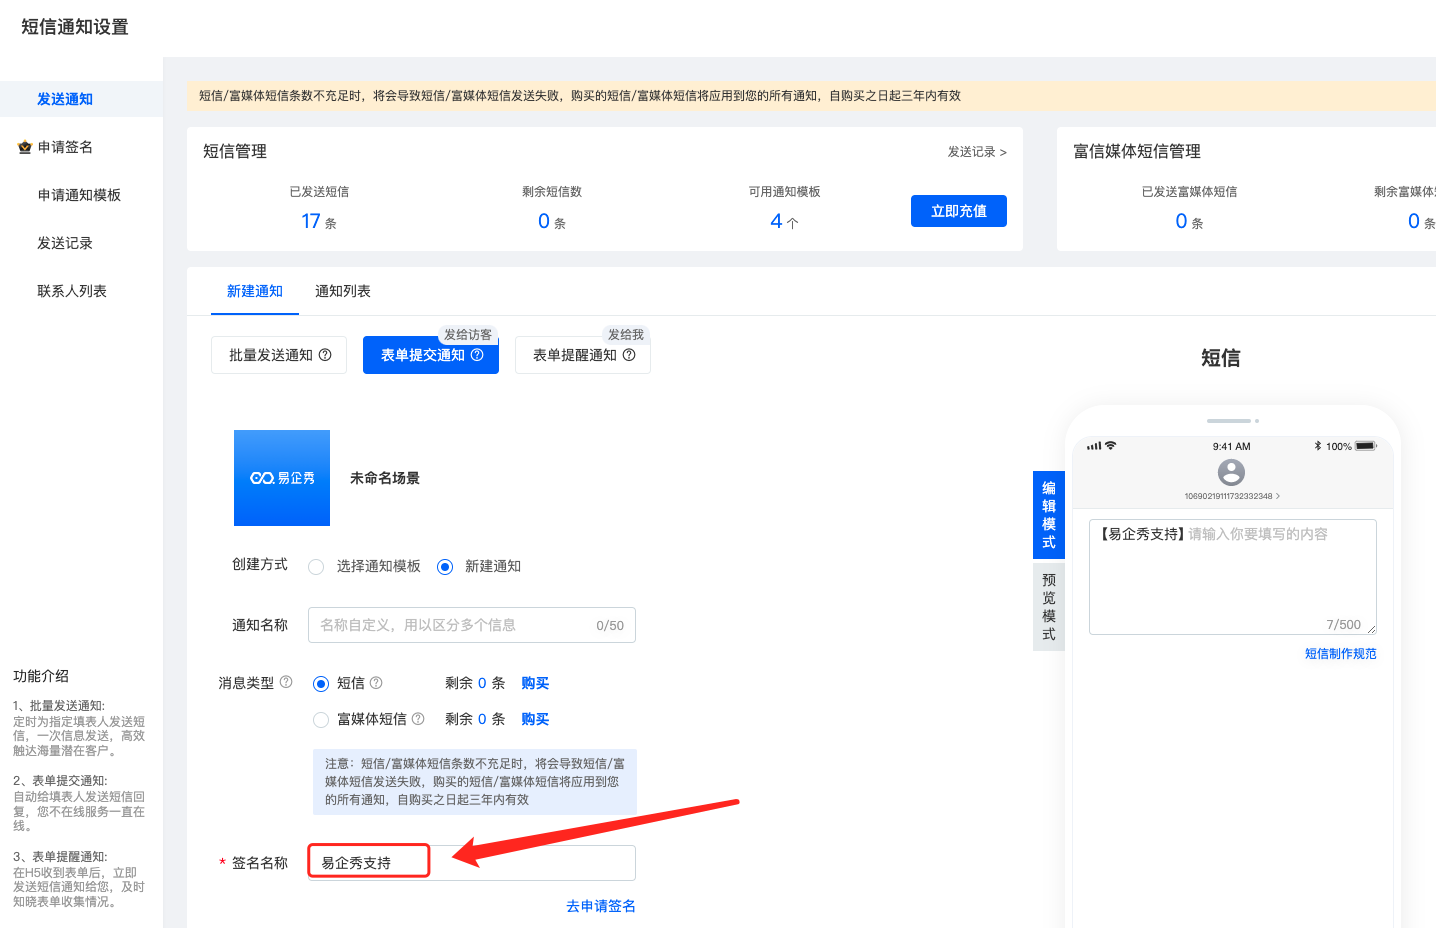
Task: Click the sender number chevron in phone preview
Action: click(1278, 496)
